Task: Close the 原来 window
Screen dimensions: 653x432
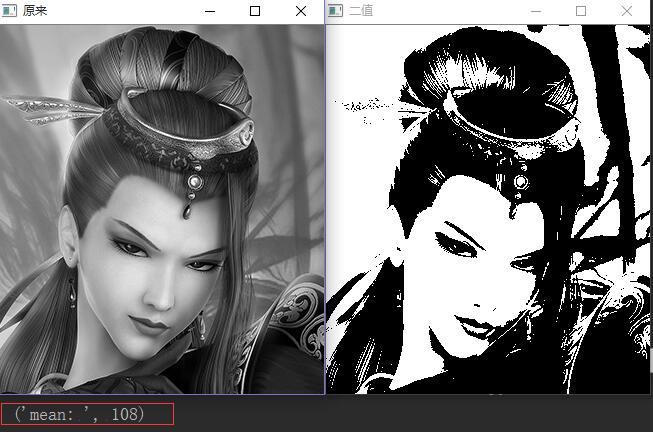Action: coord(301,11)
